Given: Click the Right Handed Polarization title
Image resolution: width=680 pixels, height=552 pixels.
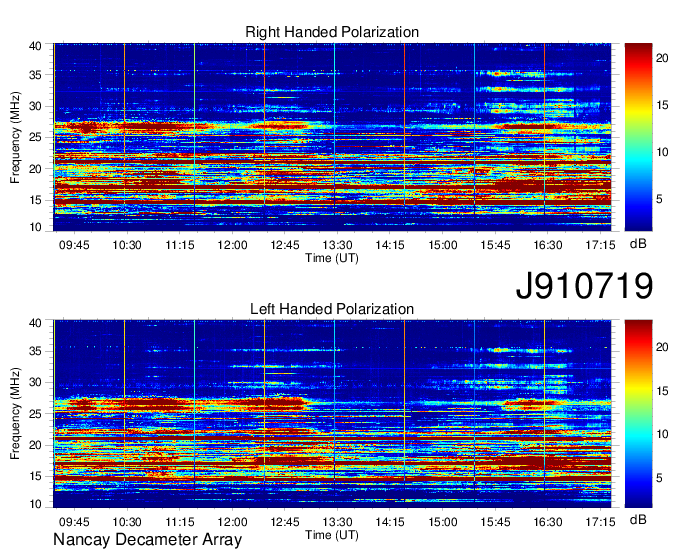Looking at the screenshot, I should click(x=332, y=32).
